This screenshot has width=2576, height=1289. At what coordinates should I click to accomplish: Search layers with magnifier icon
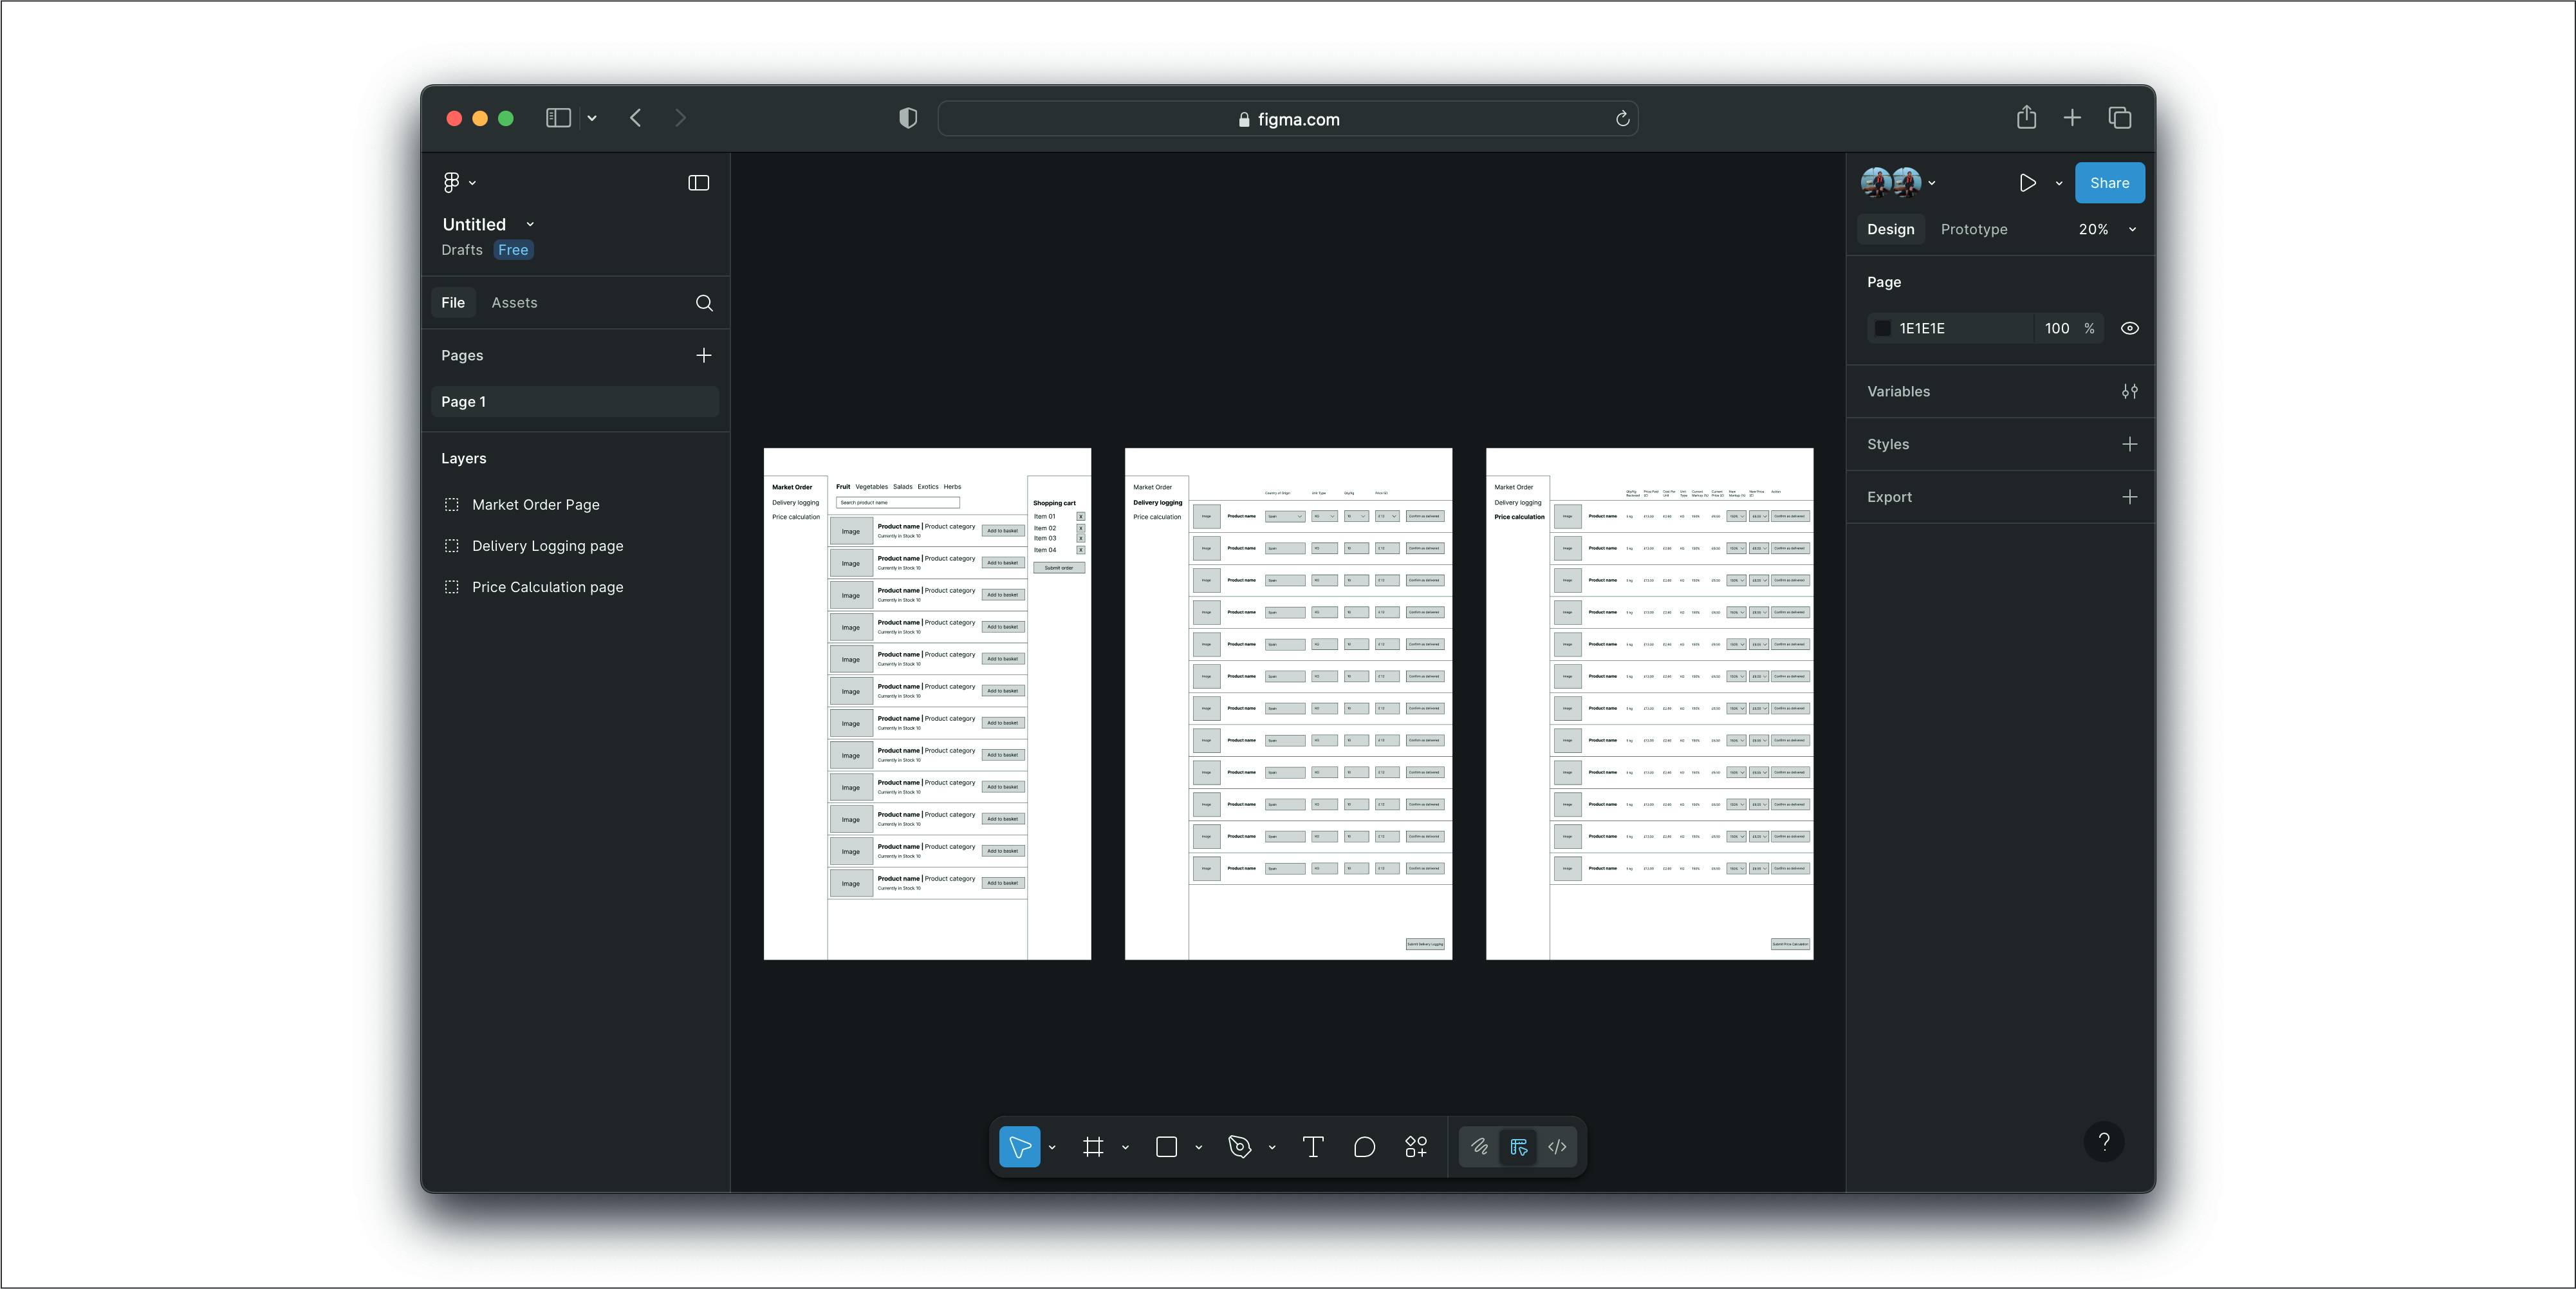[704, 303]
